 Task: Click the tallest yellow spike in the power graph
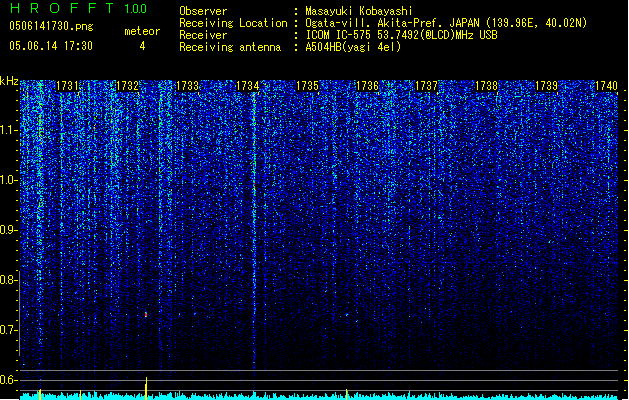(x=146, y=388)
